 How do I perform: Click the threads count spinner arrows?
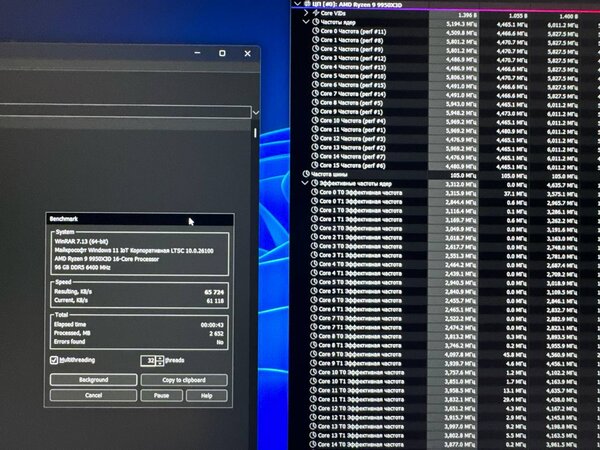(x=160, y=360)
